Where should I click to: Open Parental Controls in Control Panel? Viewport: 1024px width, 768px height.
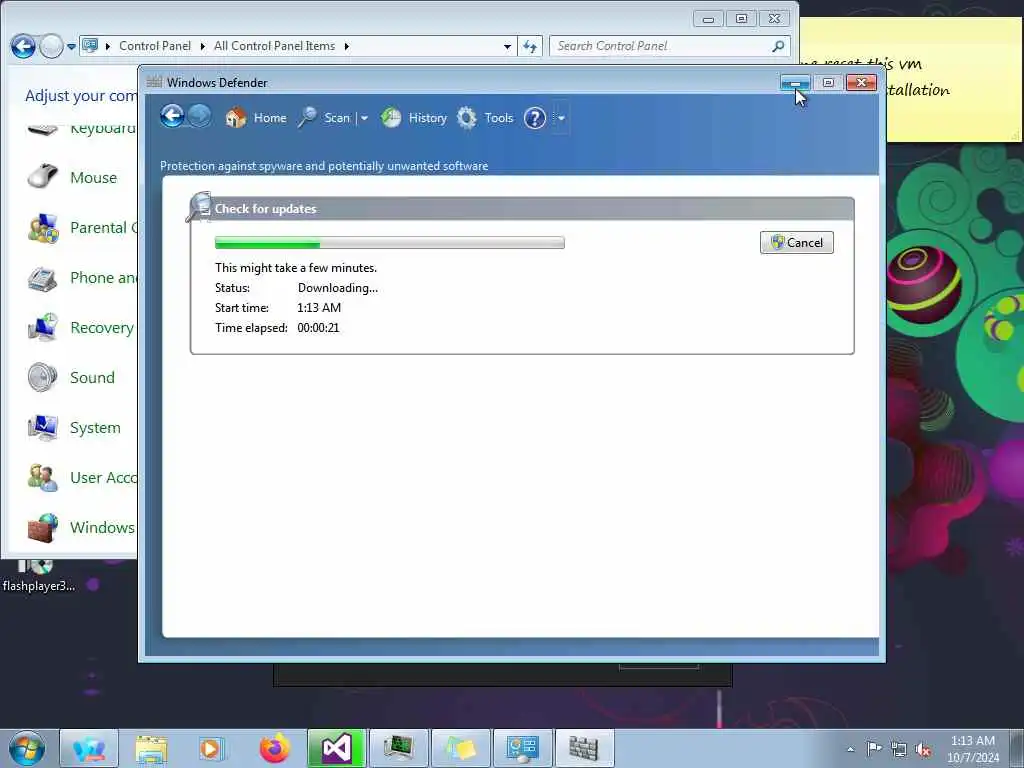tap(82, 228)
